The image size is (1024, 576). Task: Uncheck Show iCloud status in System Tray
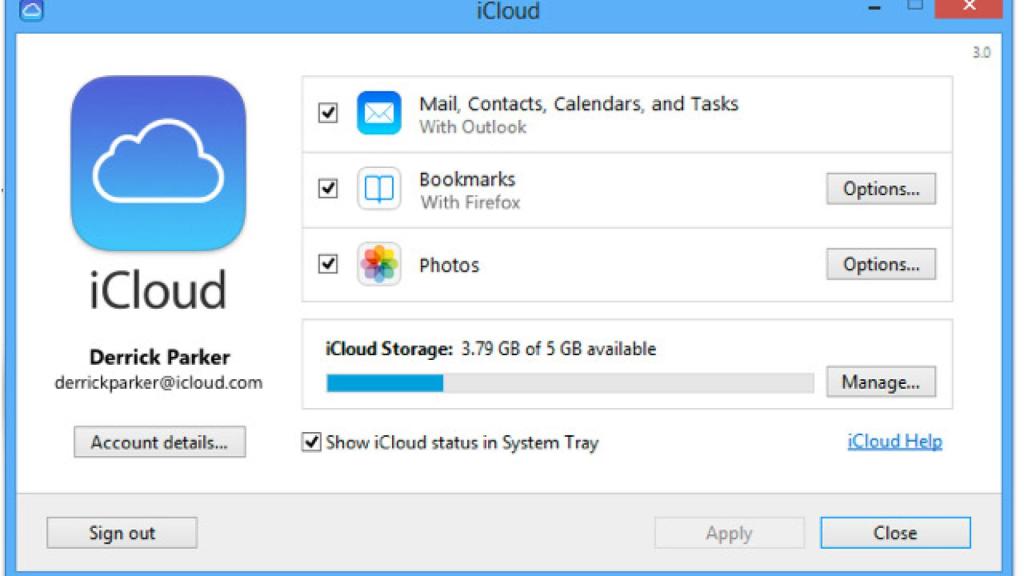(310, 442)
